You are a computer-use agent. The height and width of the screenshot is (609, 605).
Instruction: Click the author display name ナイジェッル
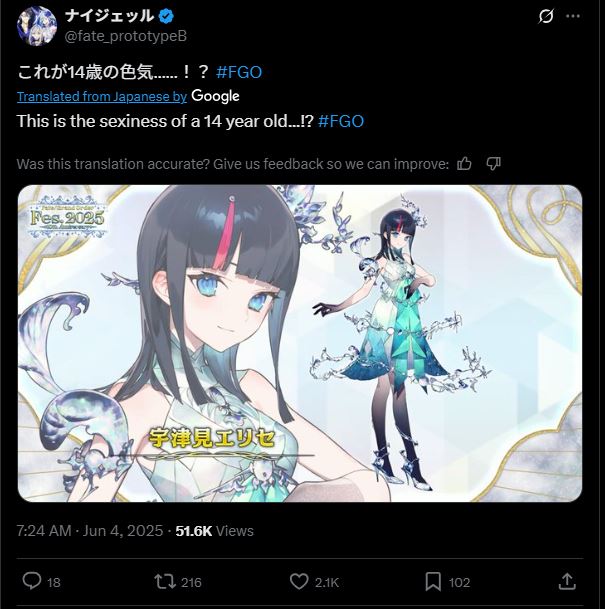point(110,16)
